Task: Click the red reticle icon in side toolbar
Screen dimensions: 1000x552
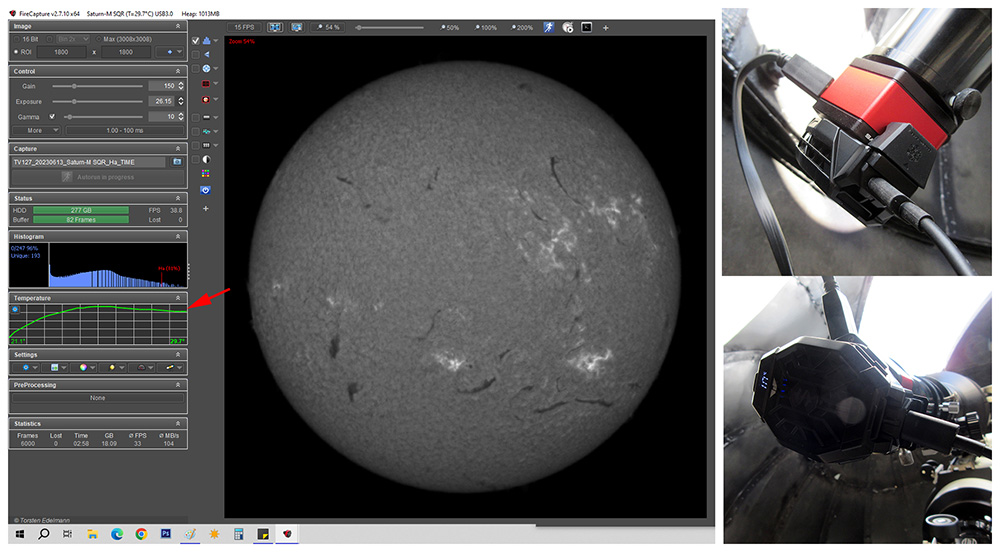Action: (x=206, y=100)
